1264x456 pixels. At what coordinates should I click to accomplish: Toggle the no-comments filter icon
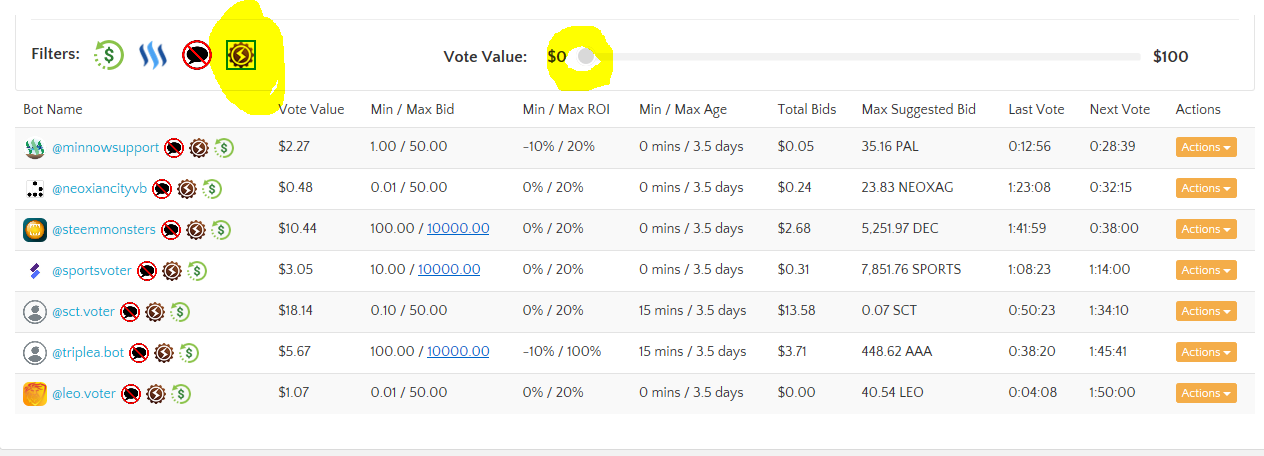click(x=197, y=55)
